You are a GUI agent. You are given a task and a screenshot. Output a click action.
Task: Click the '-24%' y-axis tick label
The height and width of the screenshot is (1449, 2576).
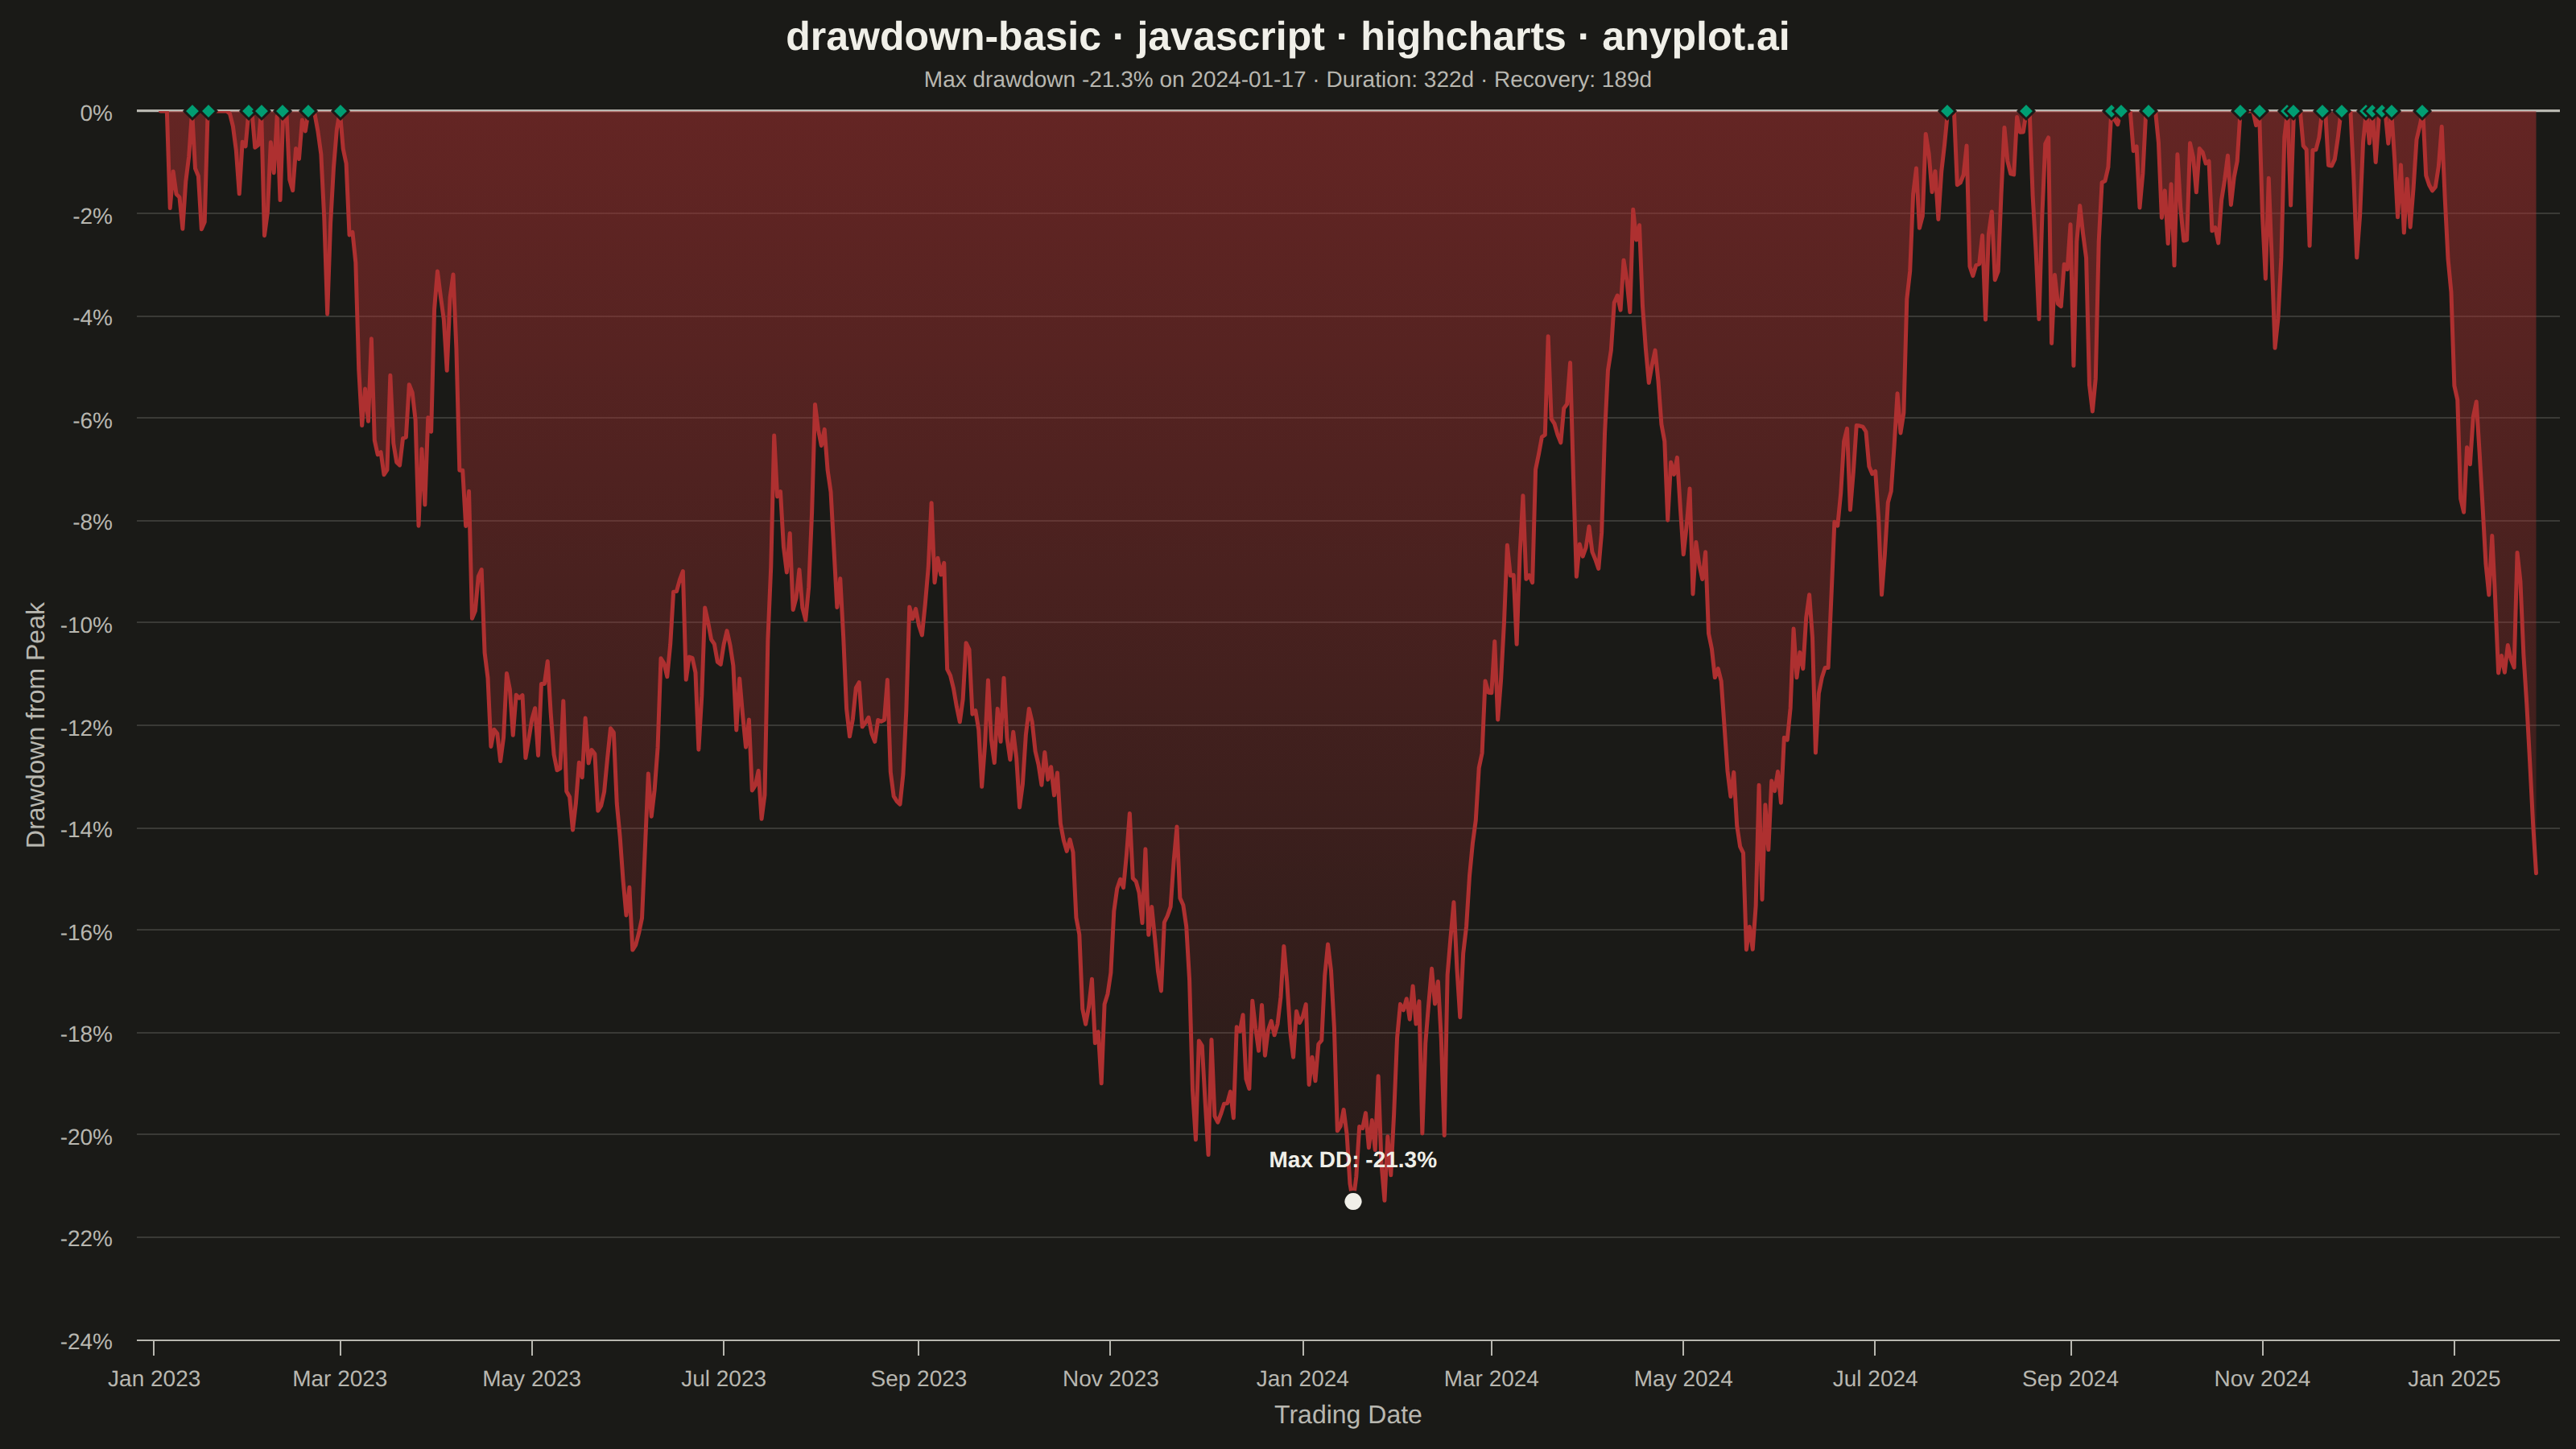[x=86, y=1342]
